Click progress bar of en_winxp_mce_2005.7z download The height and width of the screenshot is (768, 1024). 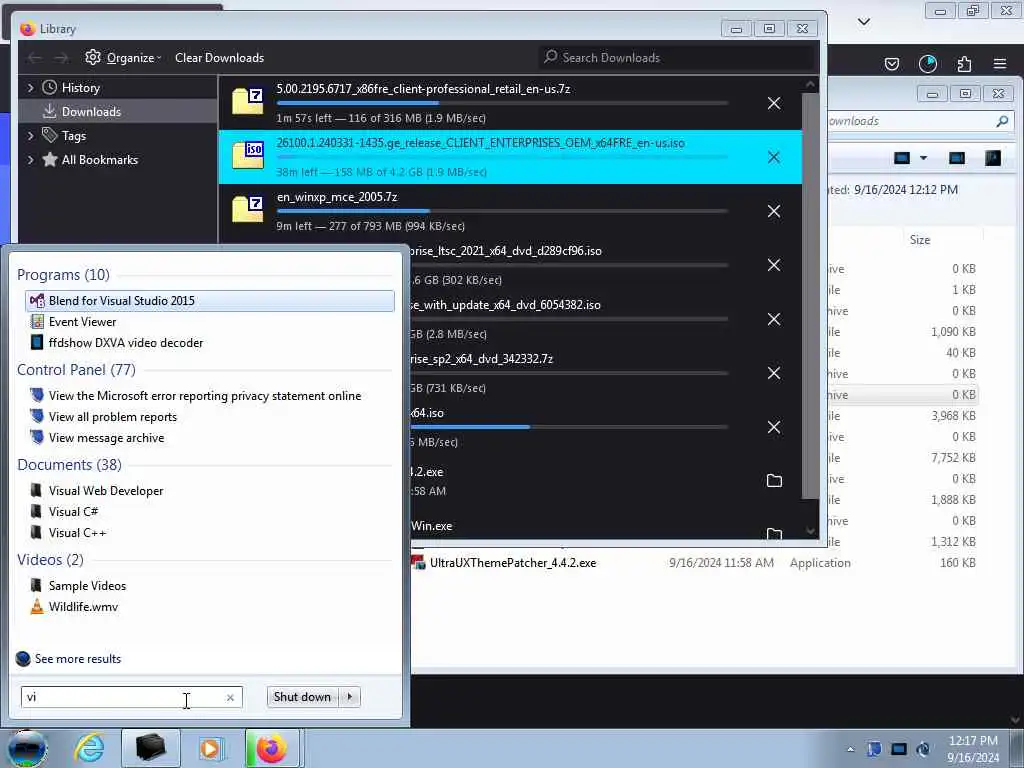[x=502, y=211]
